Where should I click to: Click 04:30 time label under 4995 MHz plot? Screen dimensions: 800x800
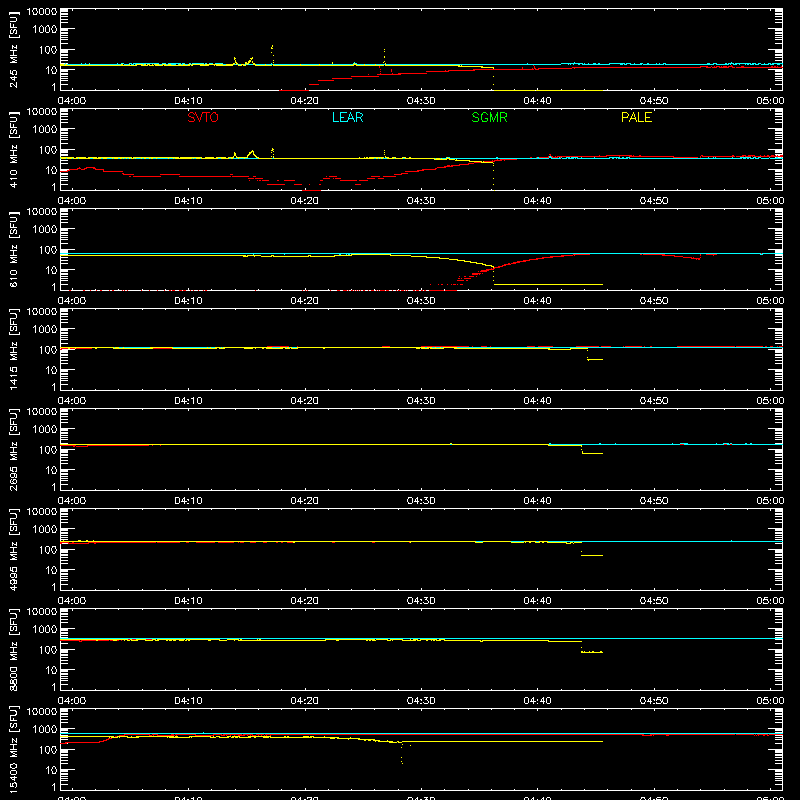pos(421,601)
